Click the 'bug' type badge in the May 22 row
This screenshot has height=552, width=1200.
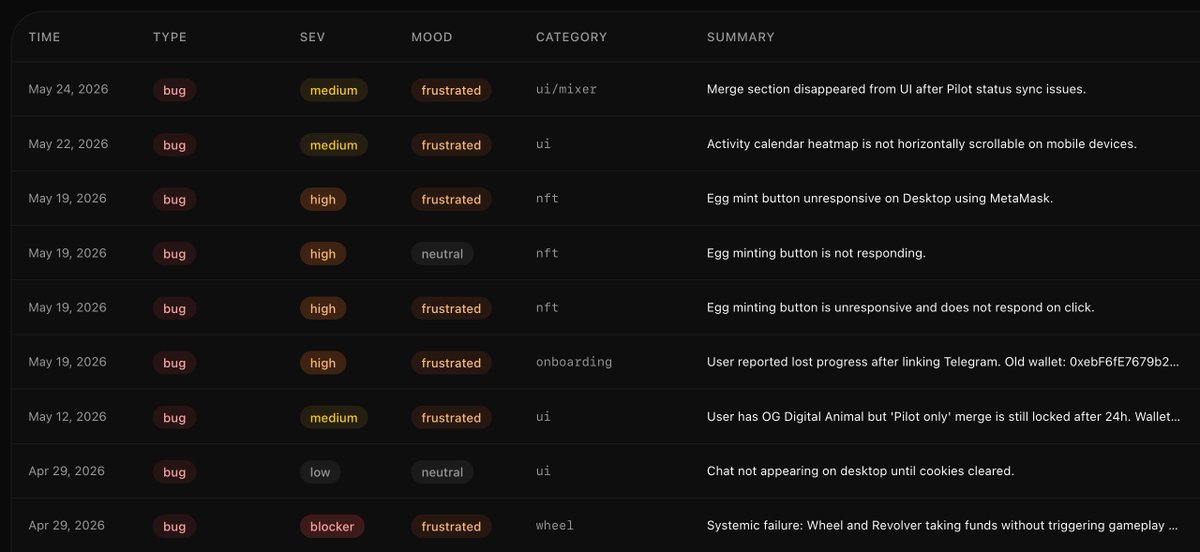(x=175, y=145)
